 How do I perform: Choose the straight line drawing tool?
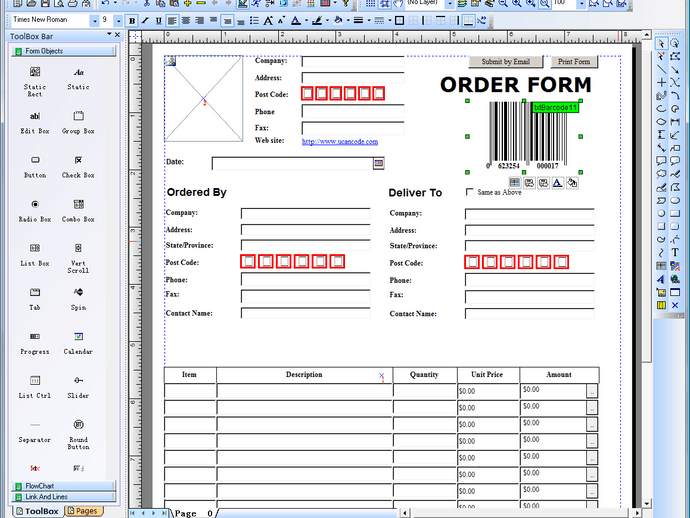pos(661,69)
